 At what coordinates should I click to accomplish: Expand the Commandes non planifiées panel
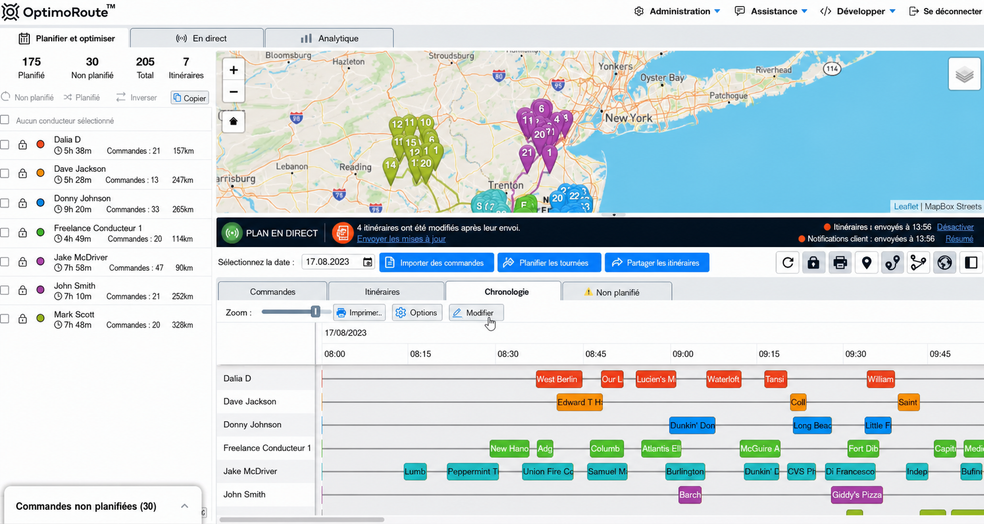click(184, 506)
